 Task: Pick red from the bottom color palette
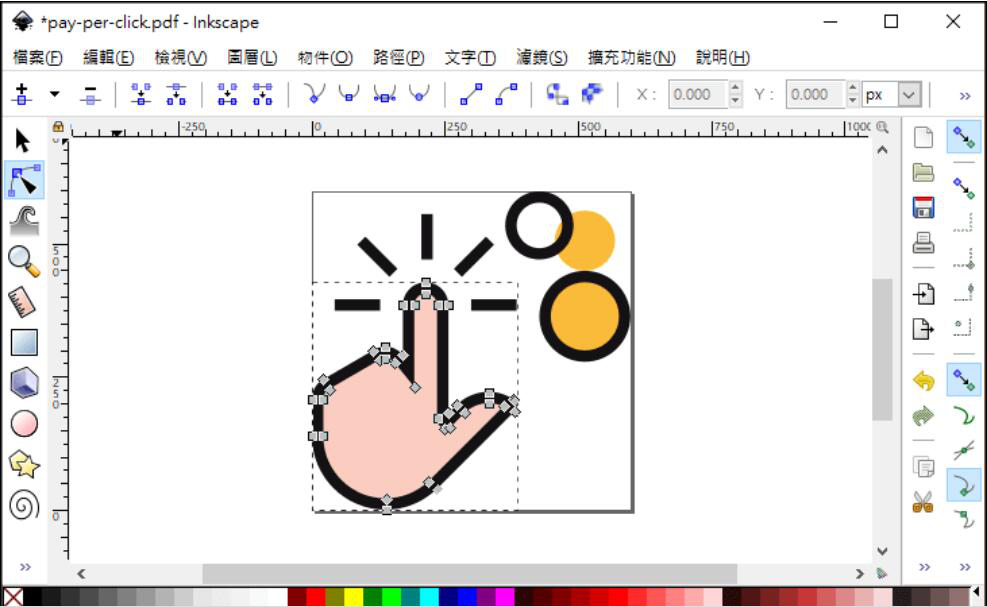point(314,594)
